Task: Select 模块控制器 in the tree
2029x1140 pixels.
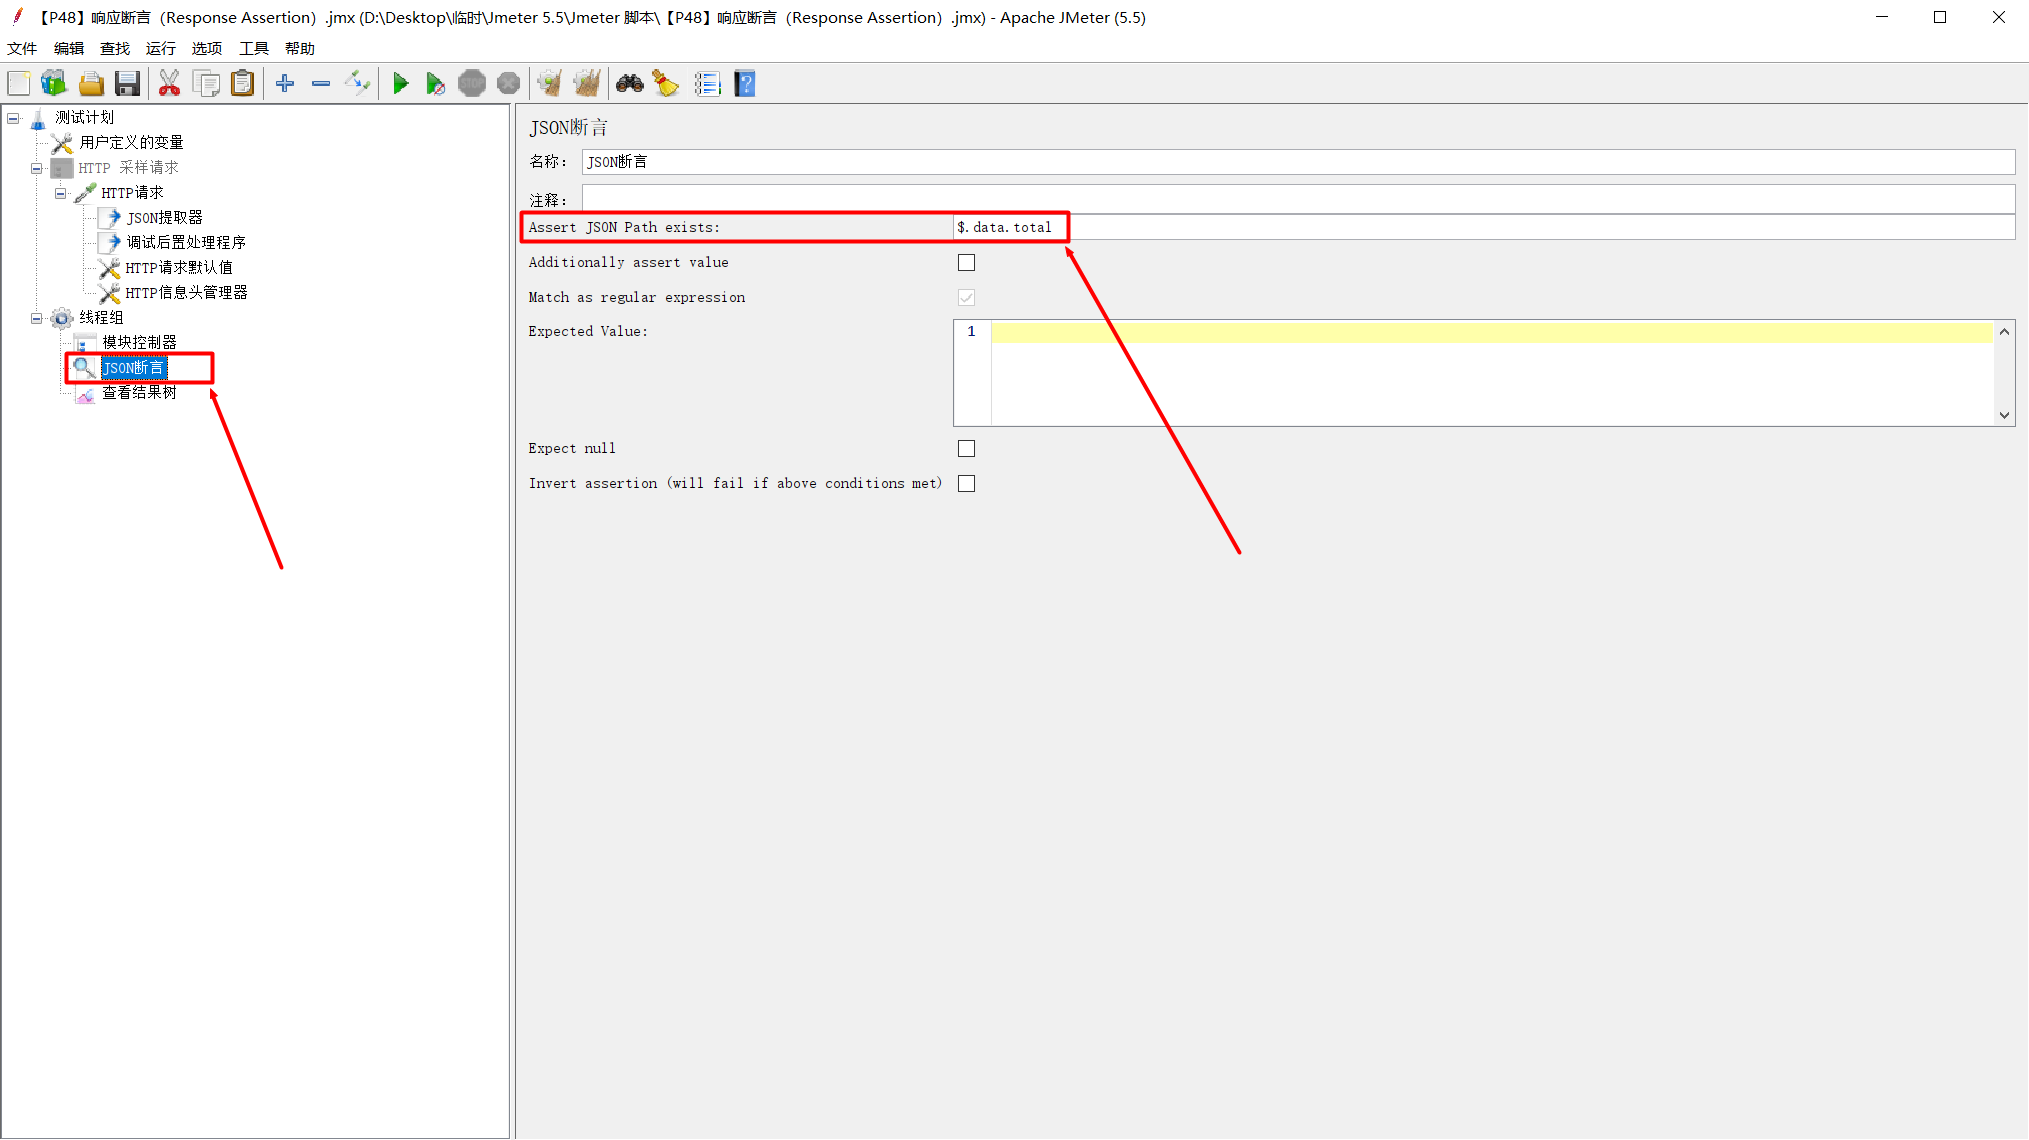Action: (x=139, y=343)
